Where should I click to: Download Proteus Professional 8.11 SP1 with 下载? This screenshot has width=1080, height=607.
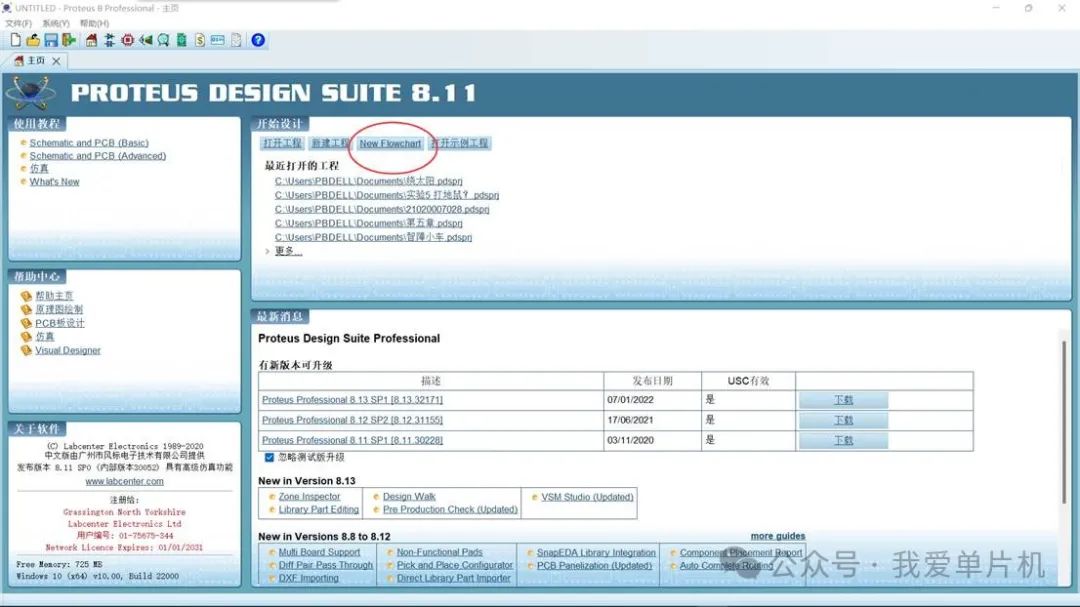point(843,440)
